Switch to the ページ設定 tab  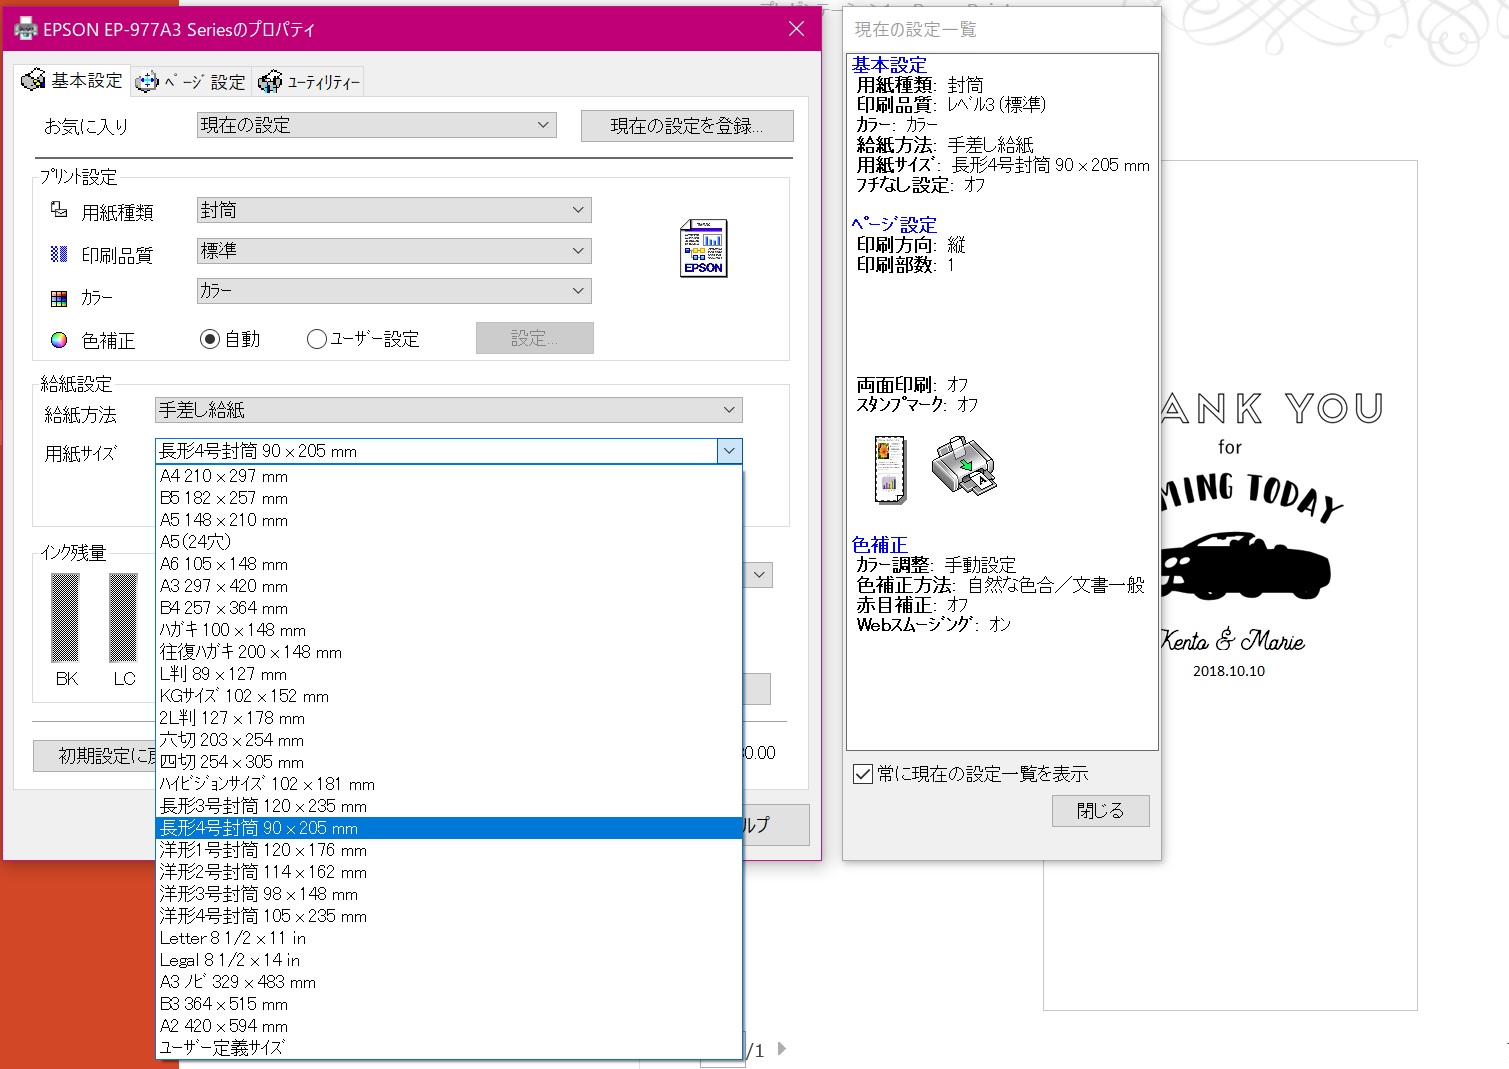click(190, 82)
